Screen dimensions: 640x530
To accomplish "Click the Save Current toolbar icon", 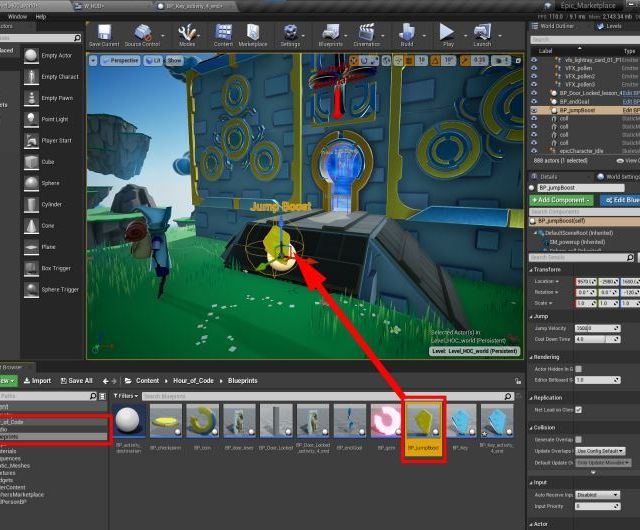I will [104, 33].
